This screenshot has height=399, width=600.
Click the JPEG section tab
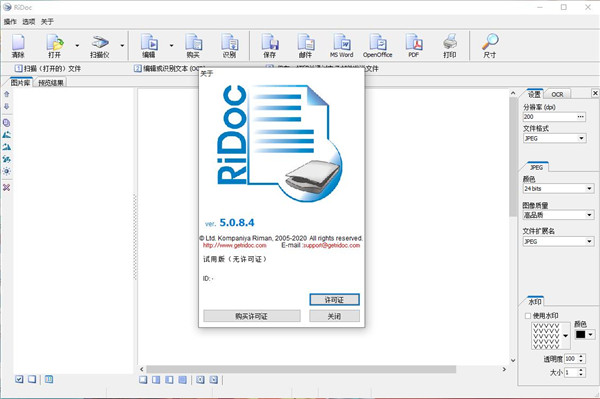536,168
